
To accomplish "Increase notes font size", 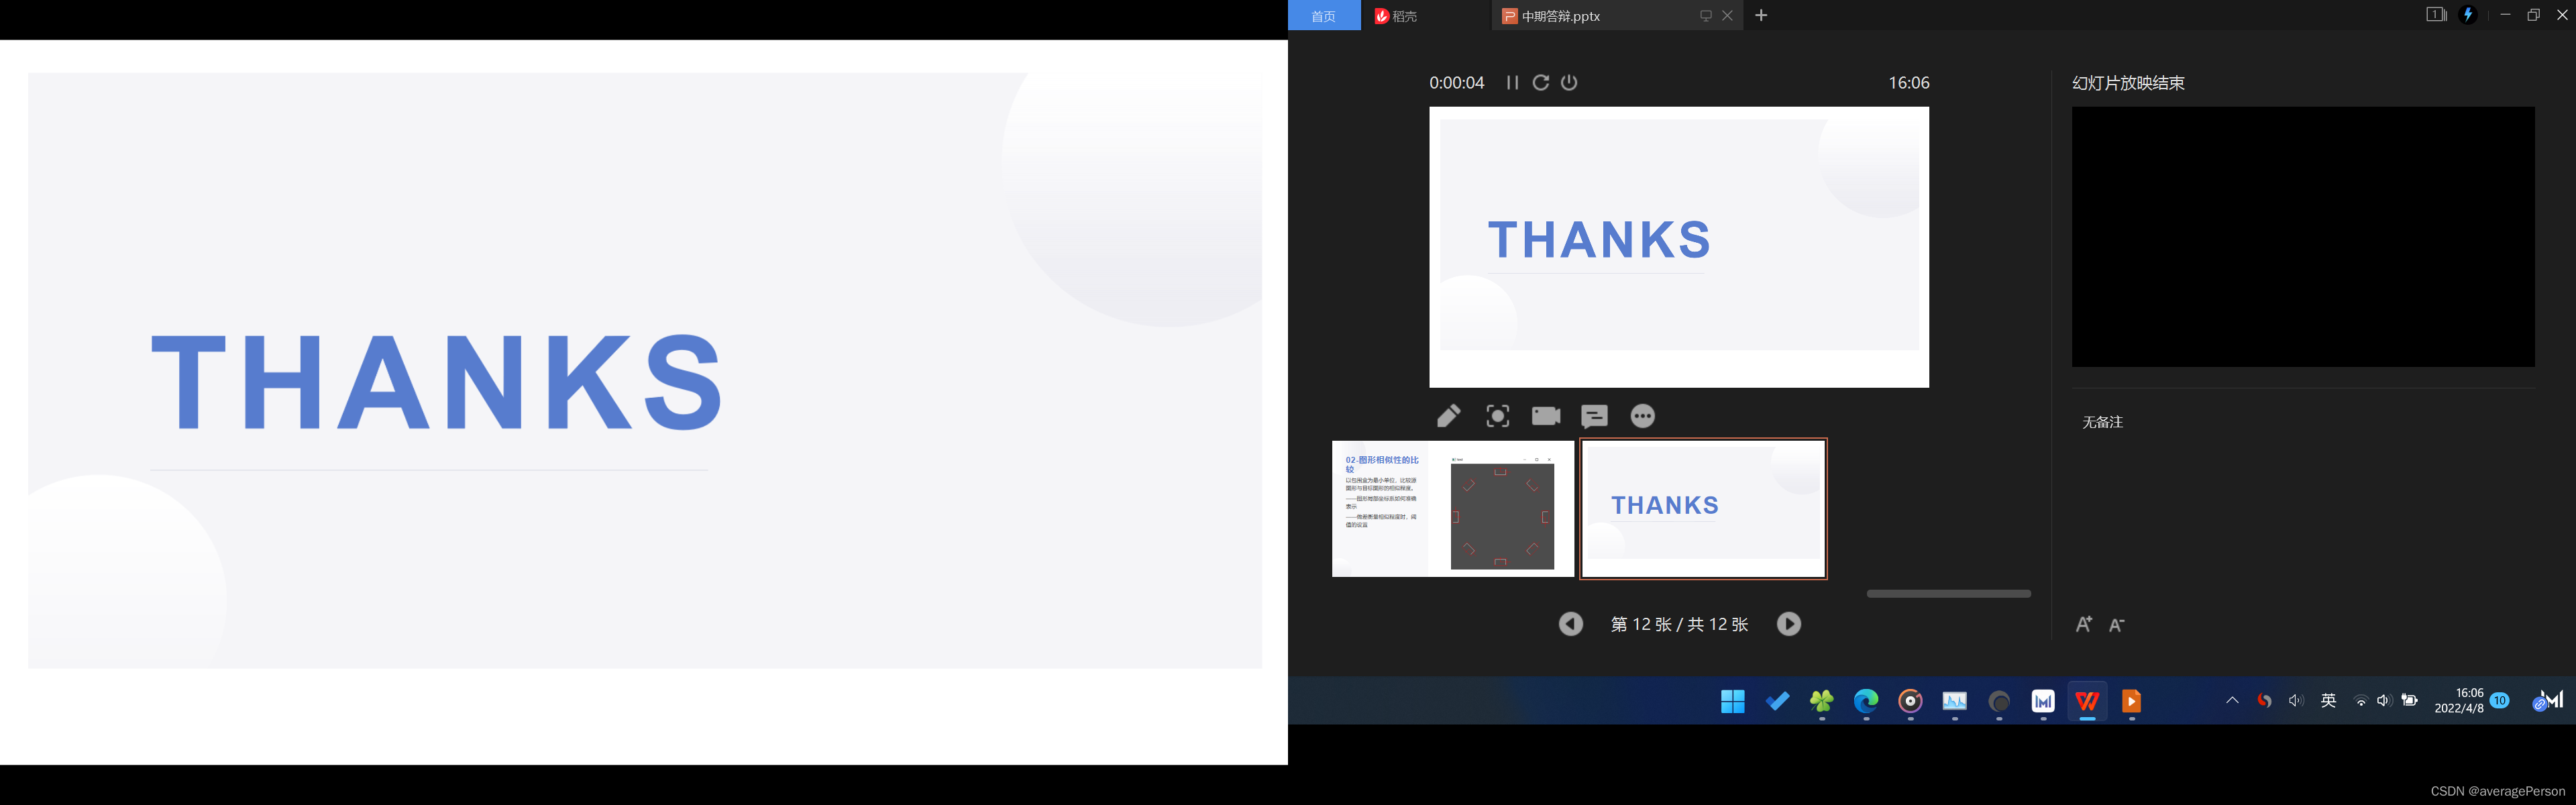I will [2084, 625].
